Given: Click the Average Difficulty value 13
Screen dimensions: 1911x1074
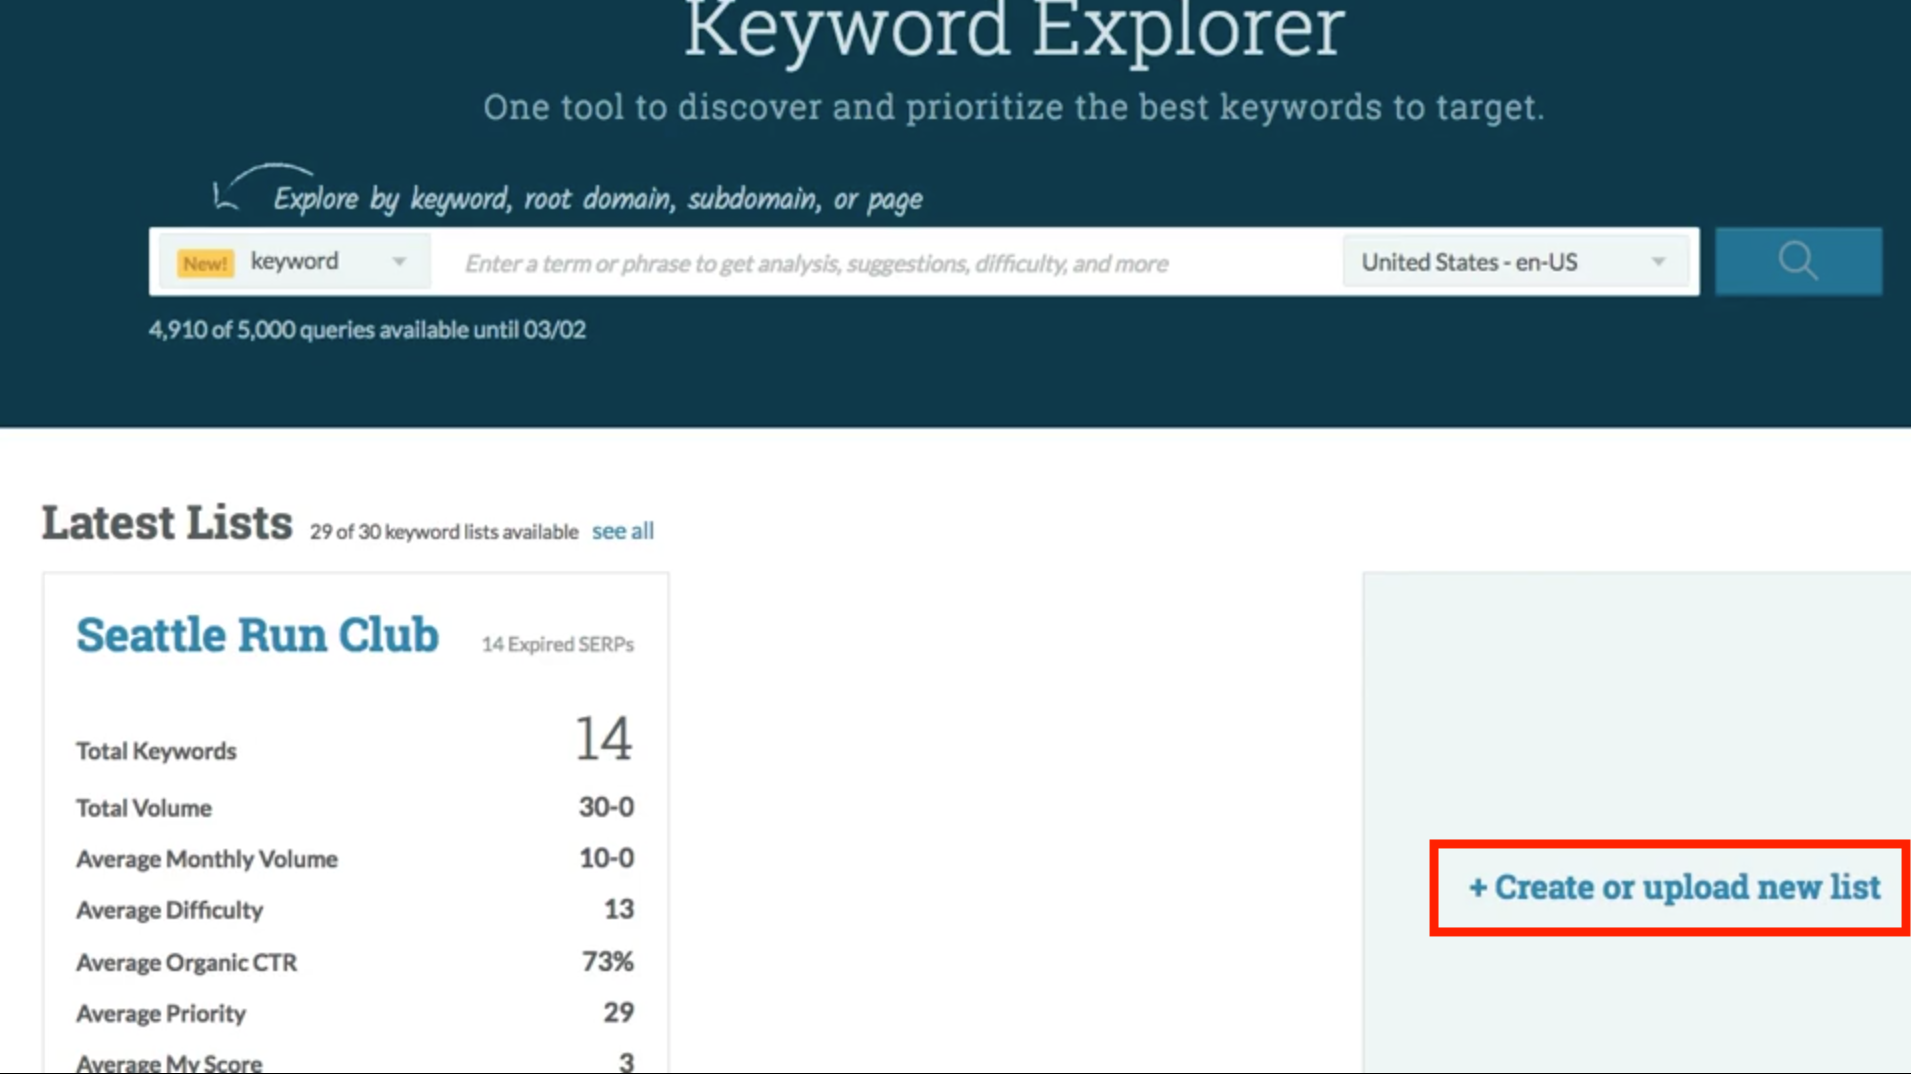Looking at the screenshot, I should coord(618,909).
